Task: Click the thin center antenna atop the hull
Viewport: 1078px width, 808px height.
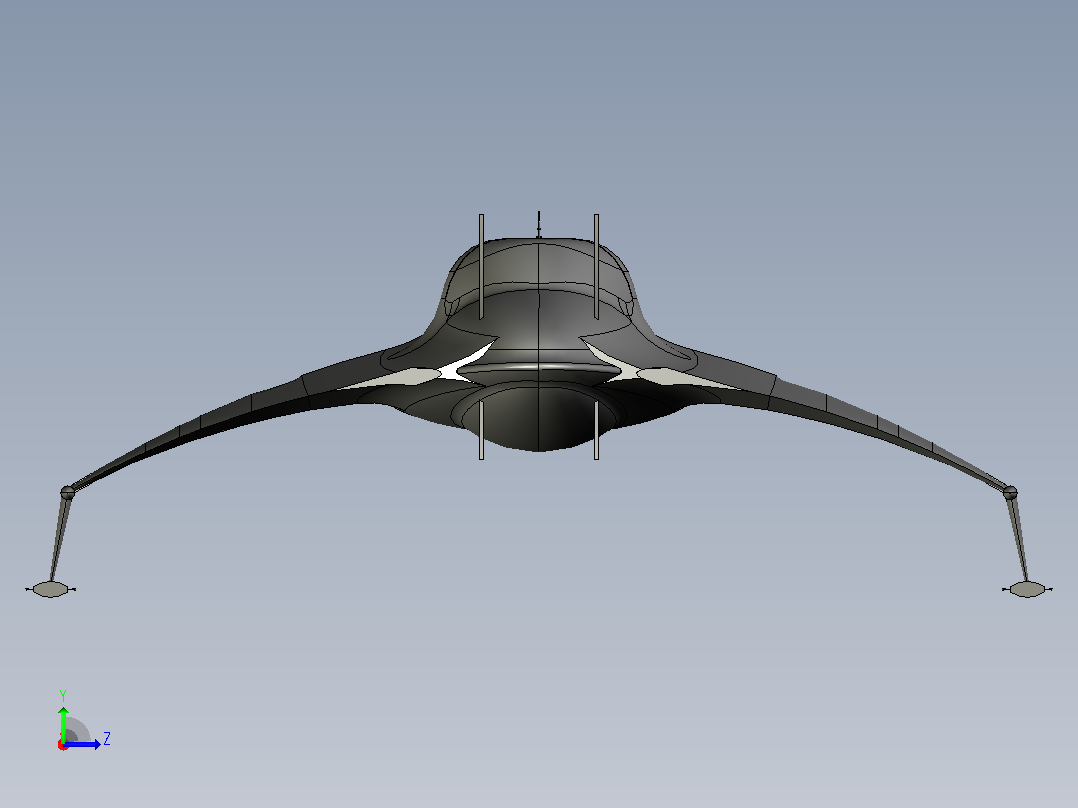Action: [x=539, y=224]
